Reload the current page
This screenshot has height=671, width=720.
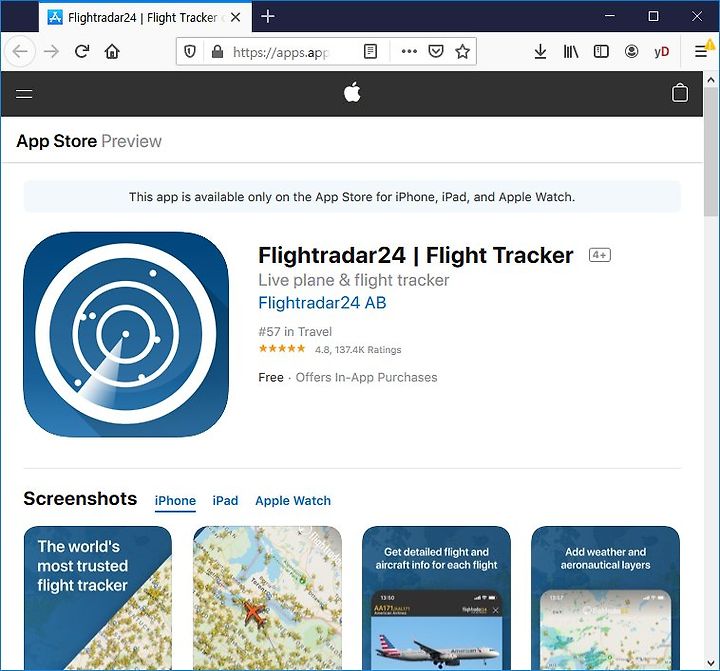point(82,51)
